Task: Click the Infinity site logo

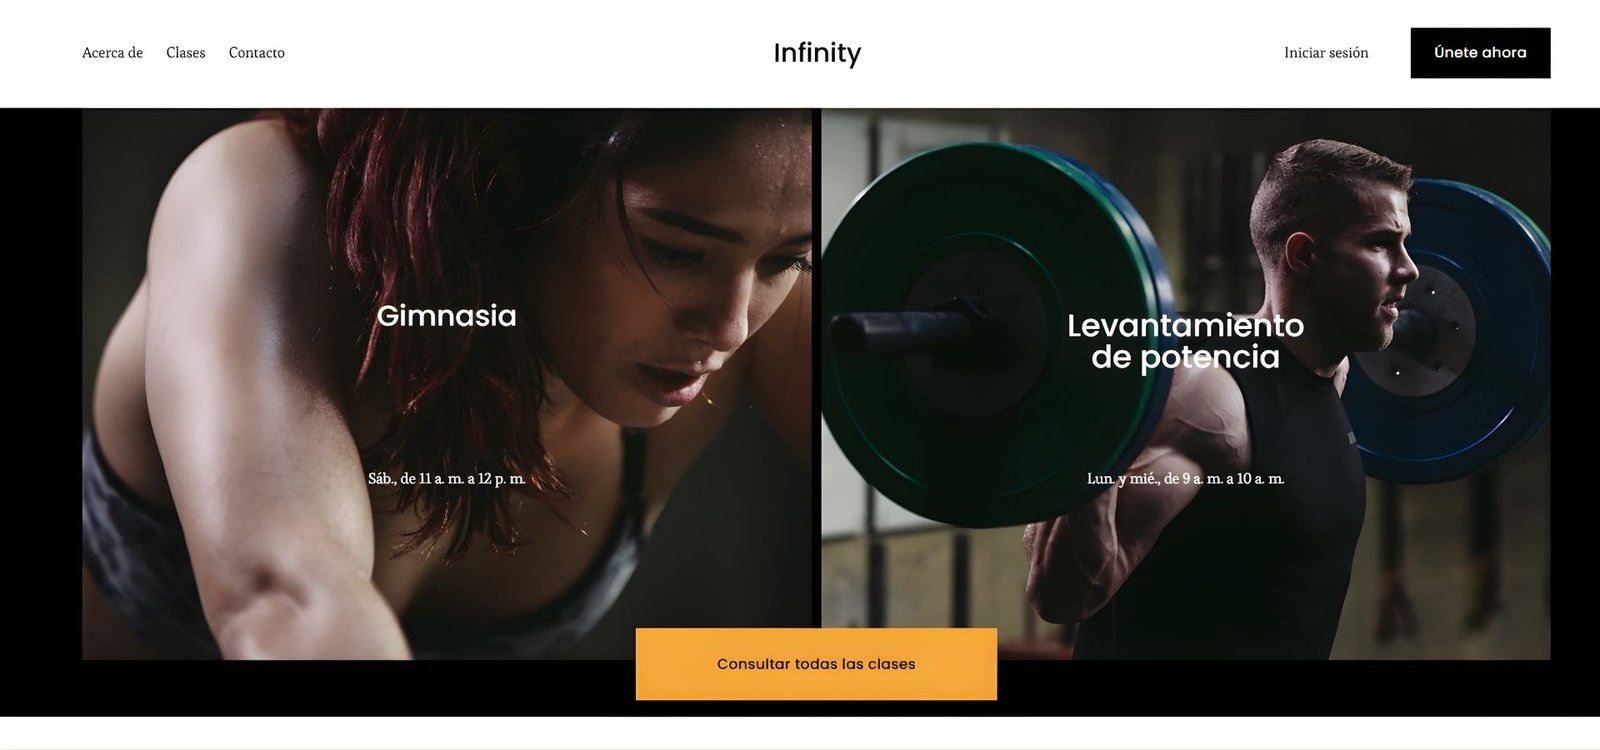Action: [817, 53]
